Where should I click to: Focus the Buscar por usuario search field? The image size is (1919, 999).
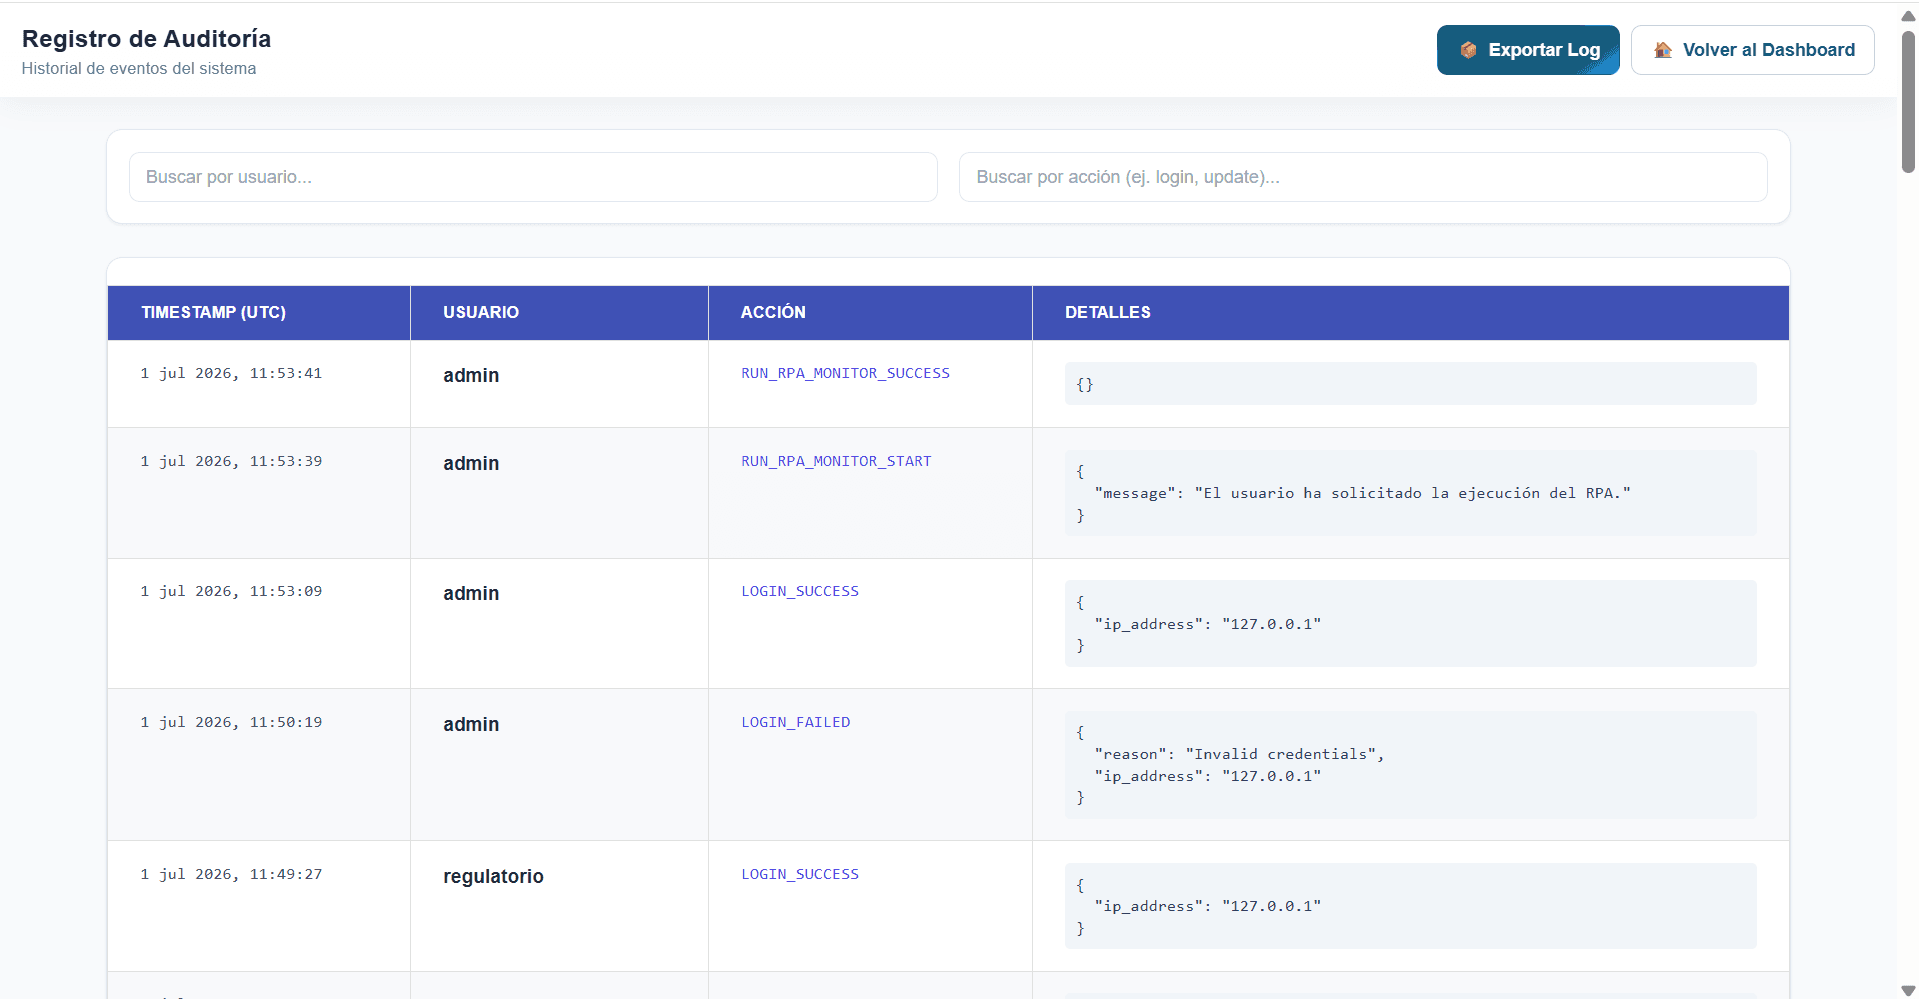[533, 177]
